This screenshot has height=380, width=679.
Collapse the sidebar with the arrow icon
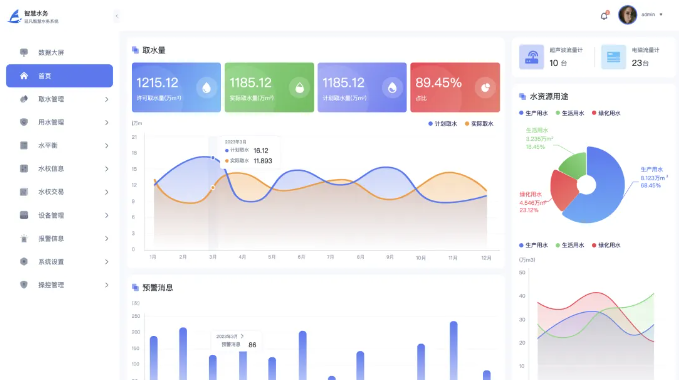point(116,16)
